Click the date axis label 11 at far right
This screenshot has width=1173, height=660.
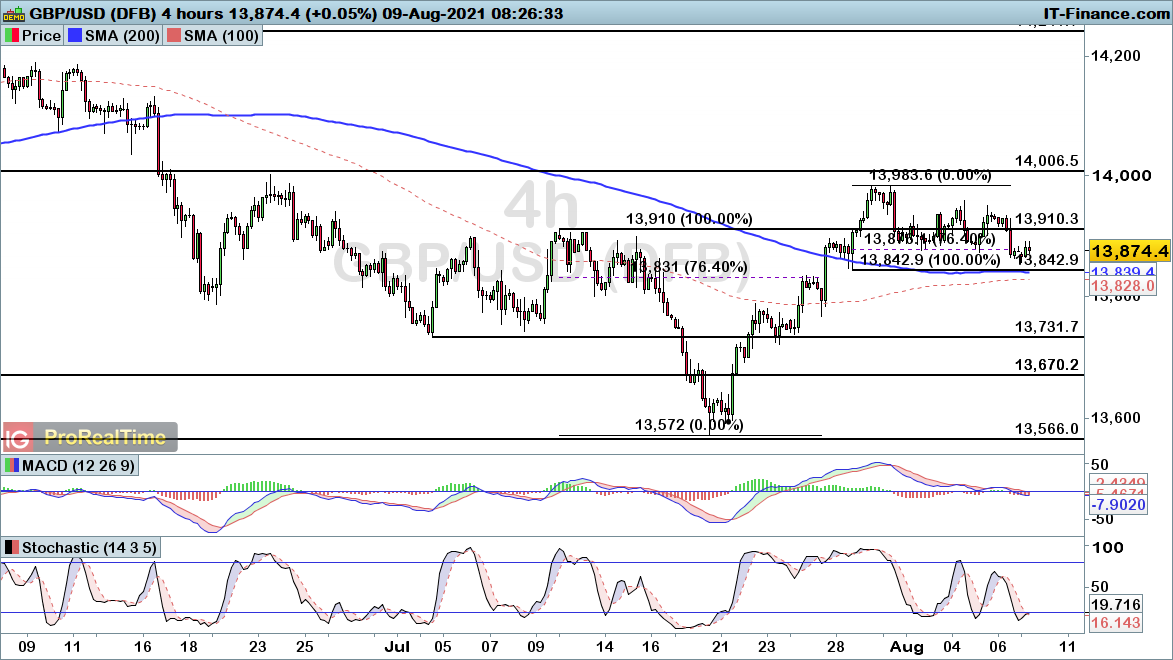1068,647
